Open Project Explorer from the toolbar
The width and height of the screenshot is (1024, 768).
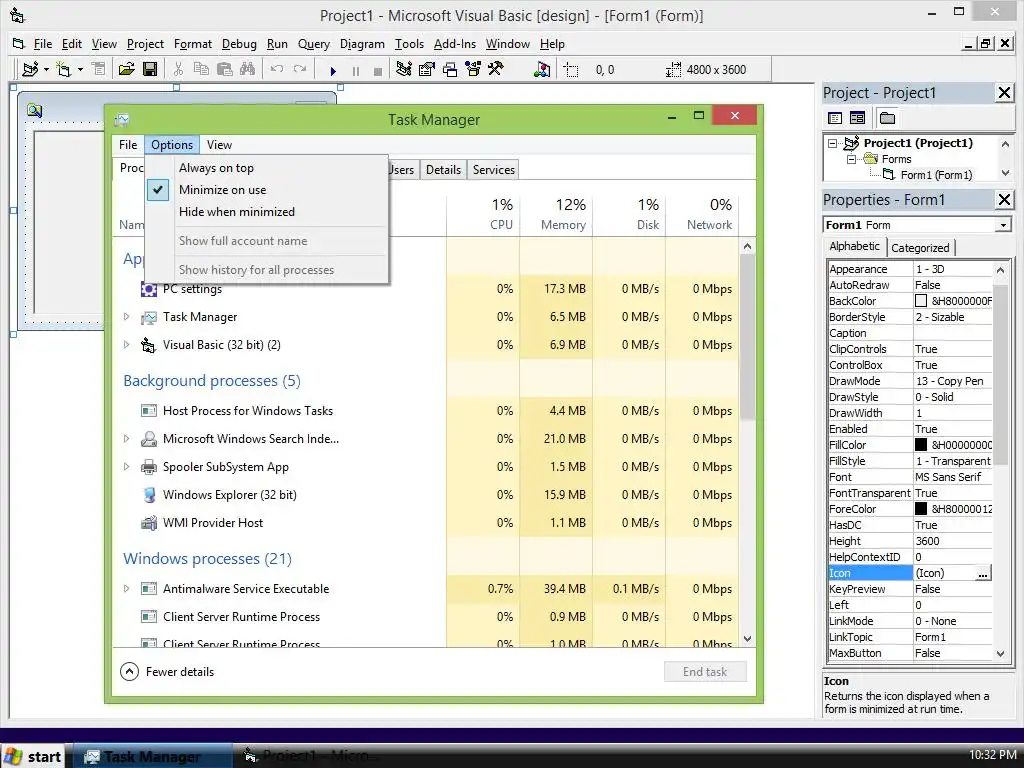point(404,69)
